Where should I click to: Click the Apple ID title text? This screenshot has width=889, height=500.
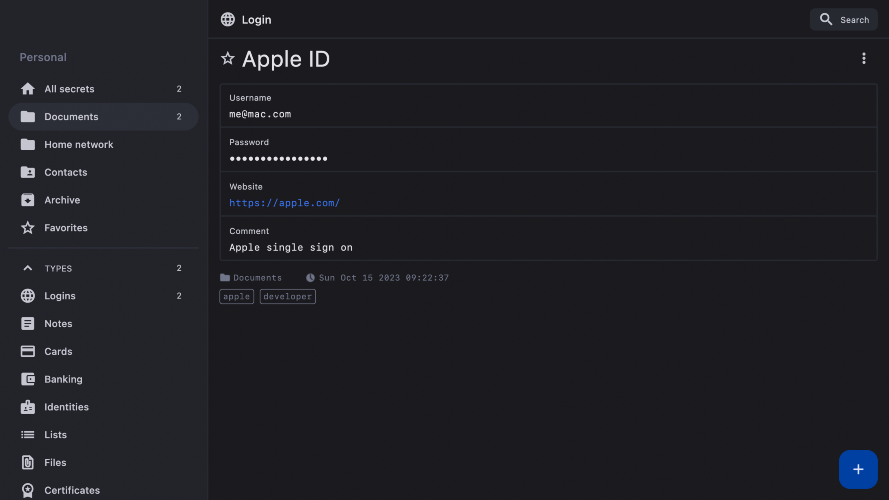[x=286, y=59]
